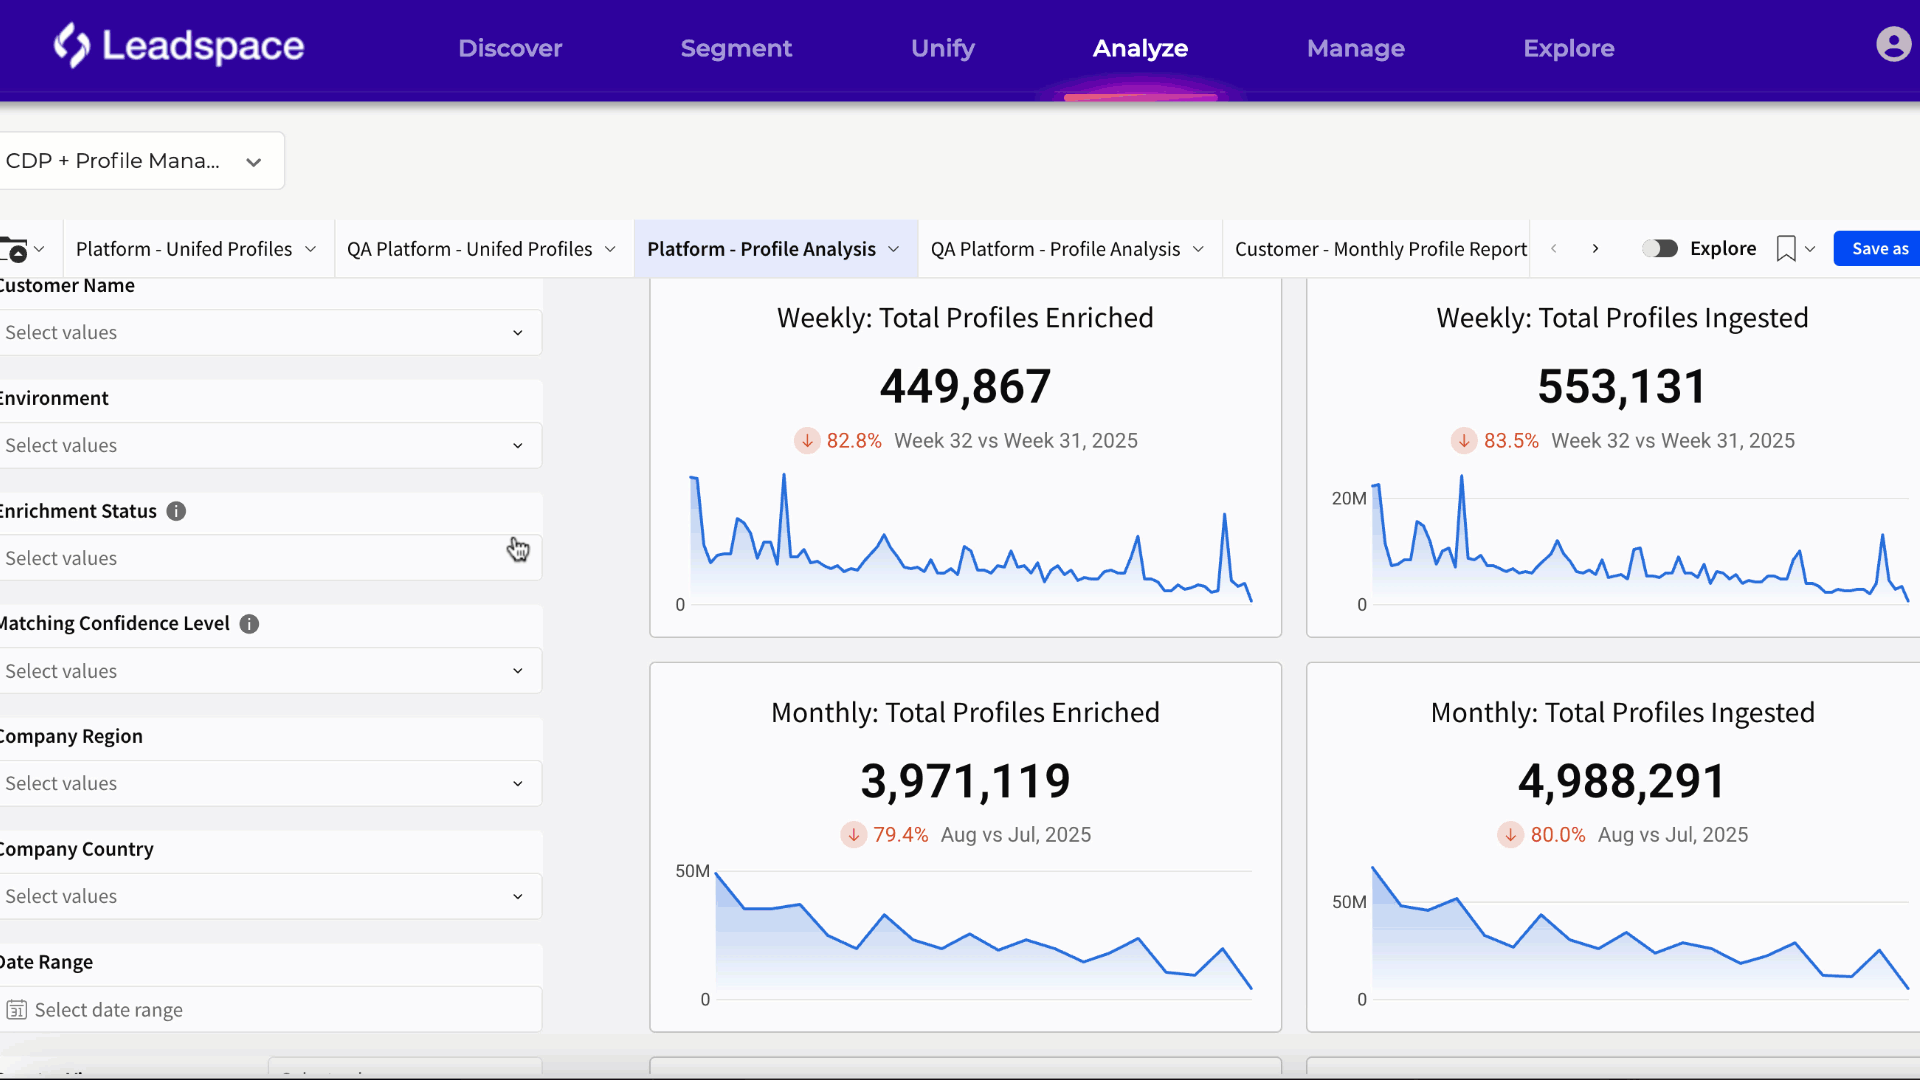Click the 'Weekly: Total Profiles Enriched' title
Image resolution: width=1920 pixels, height=1080 pixels.
point(965,318)
